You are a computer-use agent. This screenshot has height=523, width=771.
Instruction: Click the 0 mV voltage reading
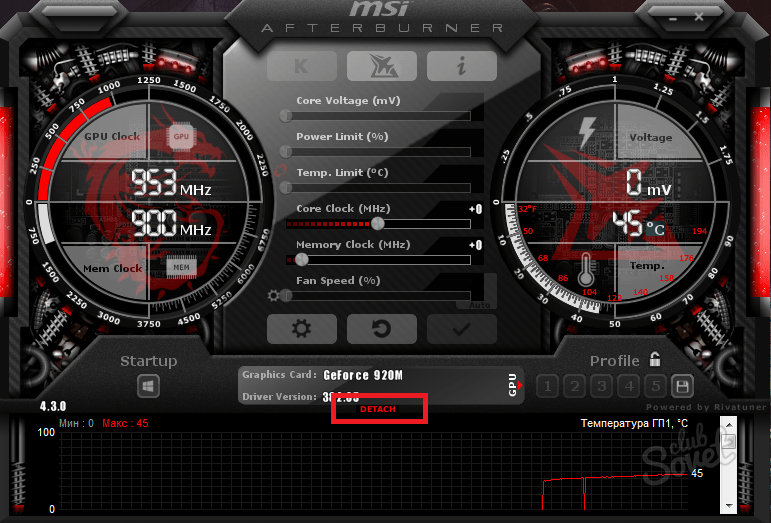(x=648, y=182)
